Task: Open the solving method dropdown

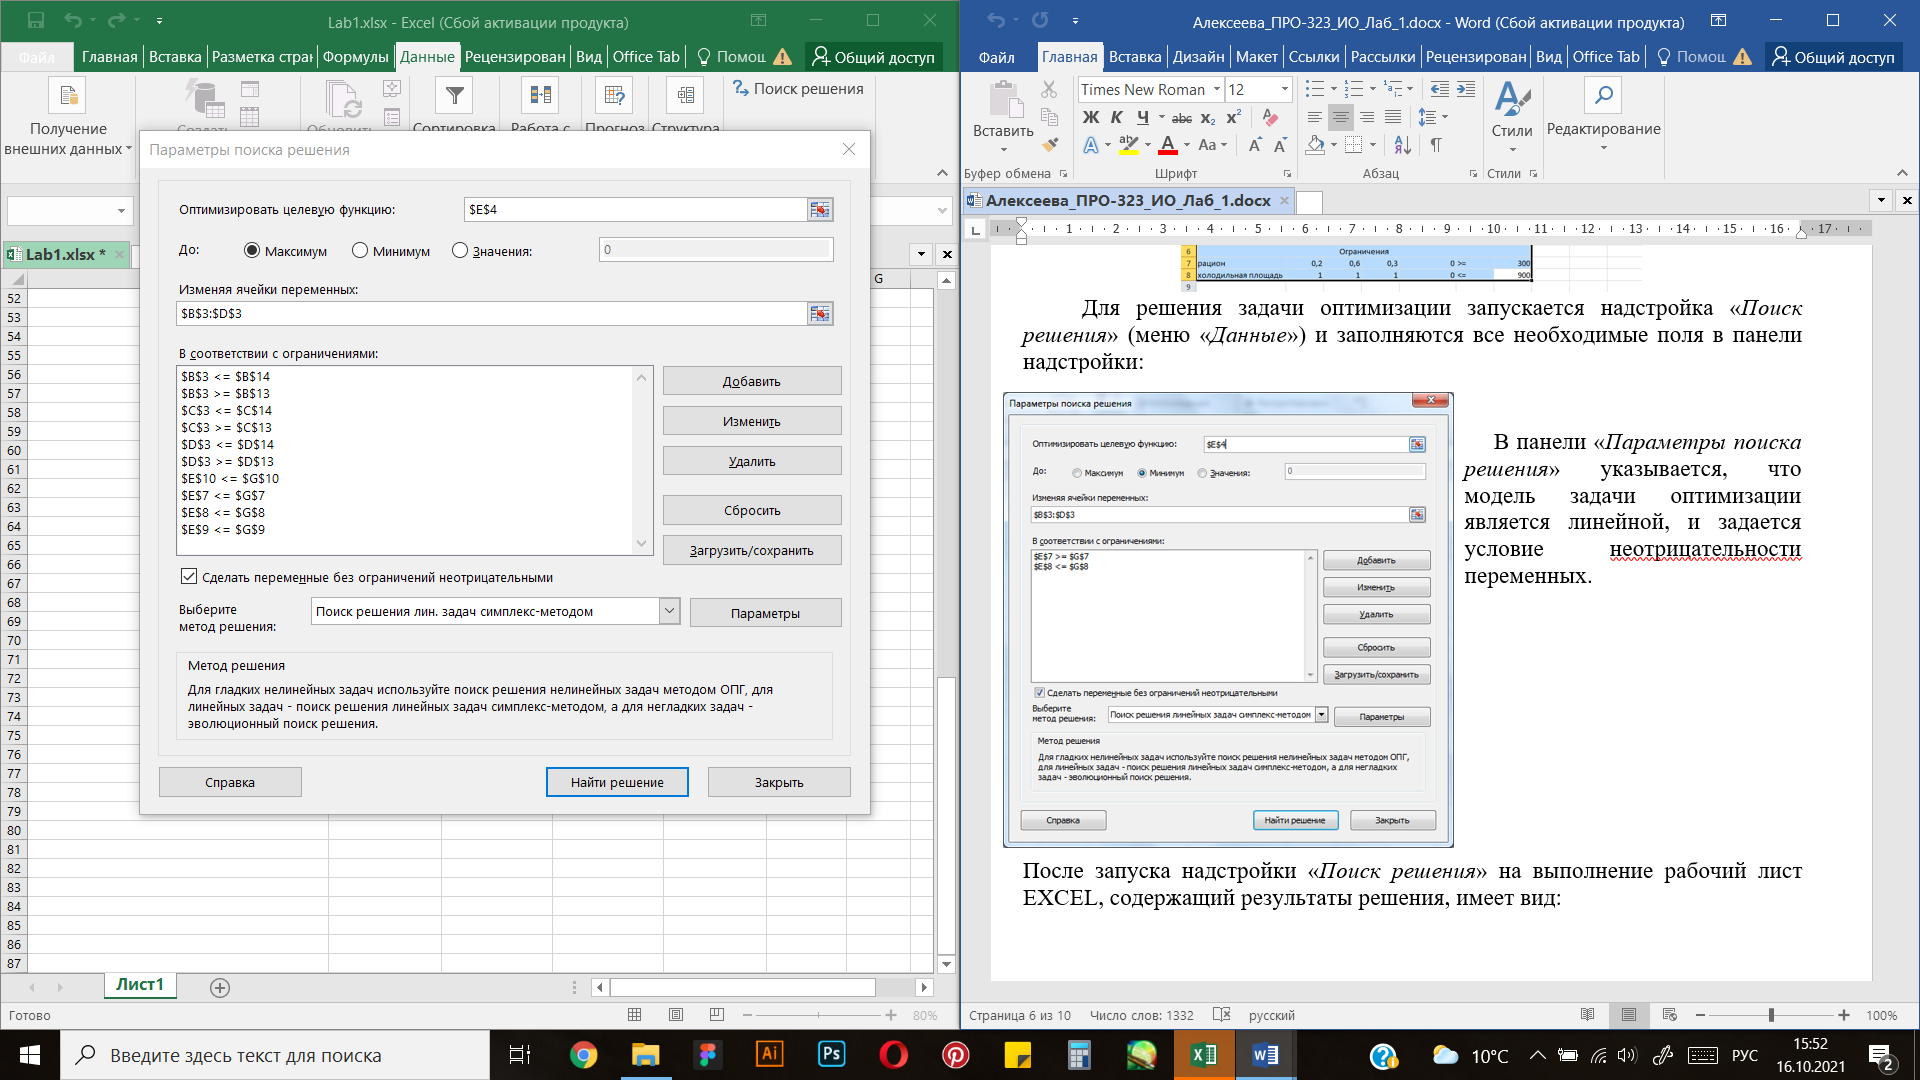Action: [x=670, y=611]
